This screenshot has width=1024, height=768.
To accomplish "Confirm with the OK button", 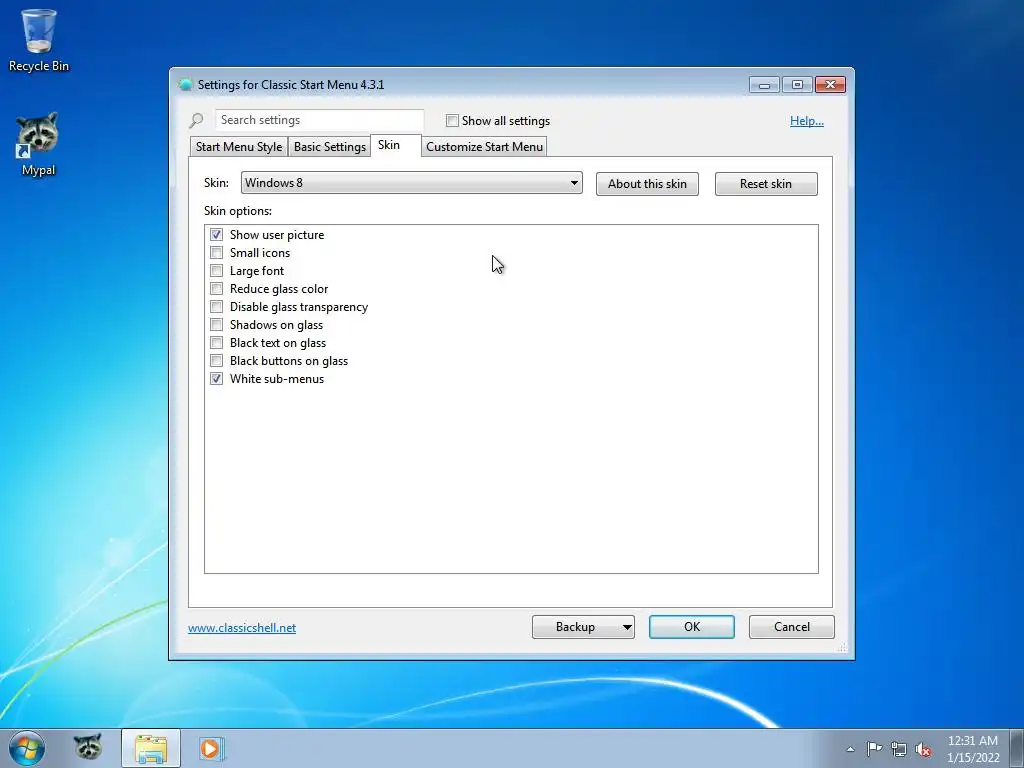I will (x=692, y=627).
